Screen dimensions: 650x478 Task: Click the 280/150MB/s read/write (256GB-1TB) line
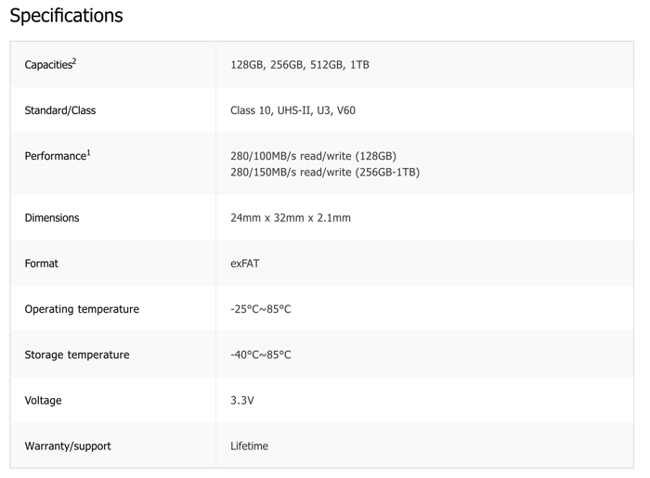point(325,172)
